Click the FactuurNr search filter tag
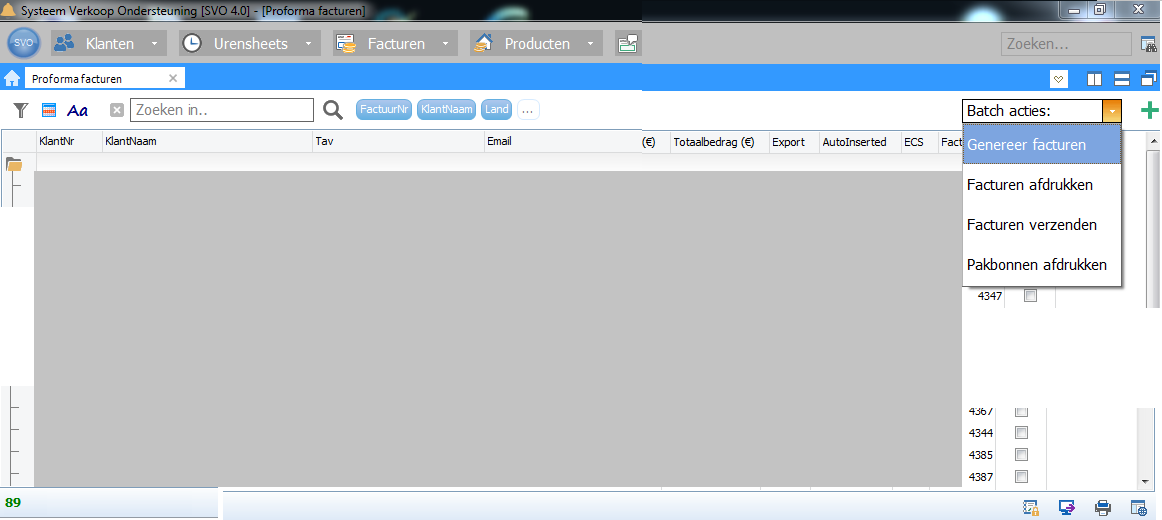Screen dimensions: 1162x520 (x=384, y=110)
